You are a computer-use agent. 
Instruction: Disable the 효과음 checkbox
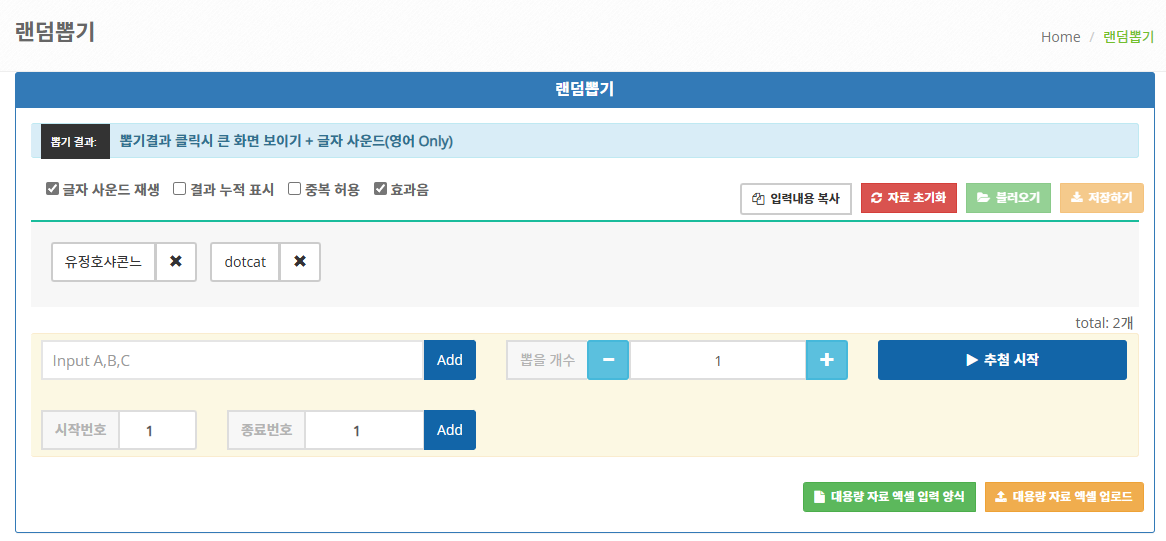(x=380, y=189)
